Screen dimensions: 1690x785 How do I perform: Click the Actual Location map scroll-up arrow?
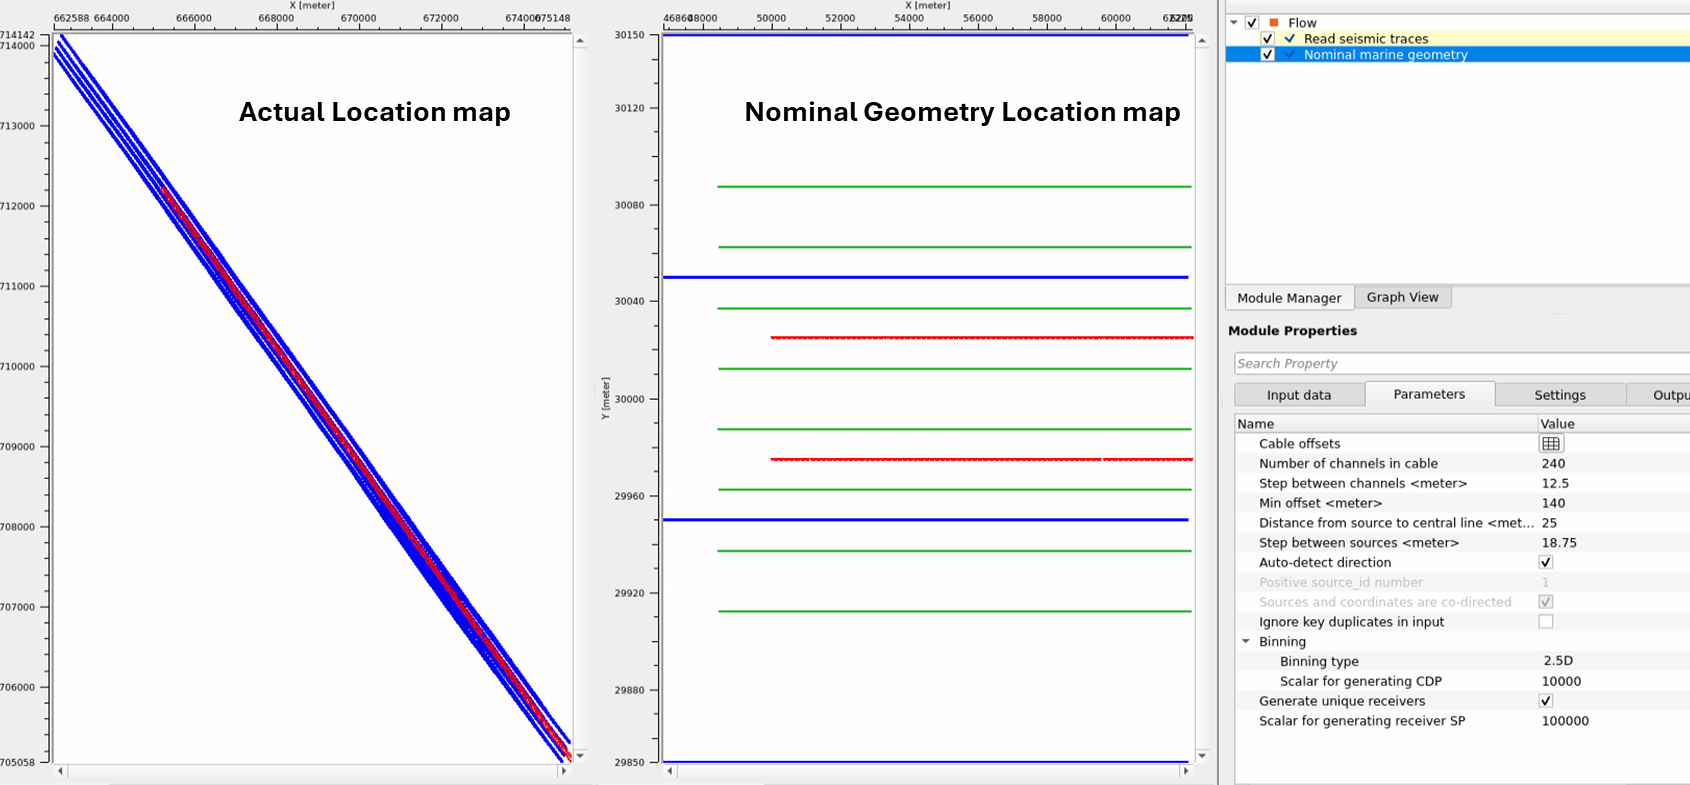click(x=579, y=41)
